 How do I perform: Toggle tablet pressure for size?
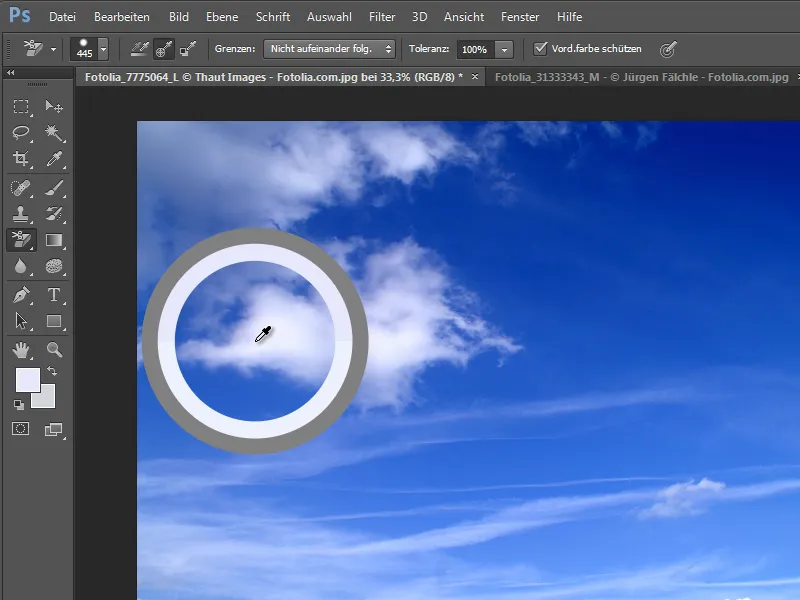(x=667, y=49)
